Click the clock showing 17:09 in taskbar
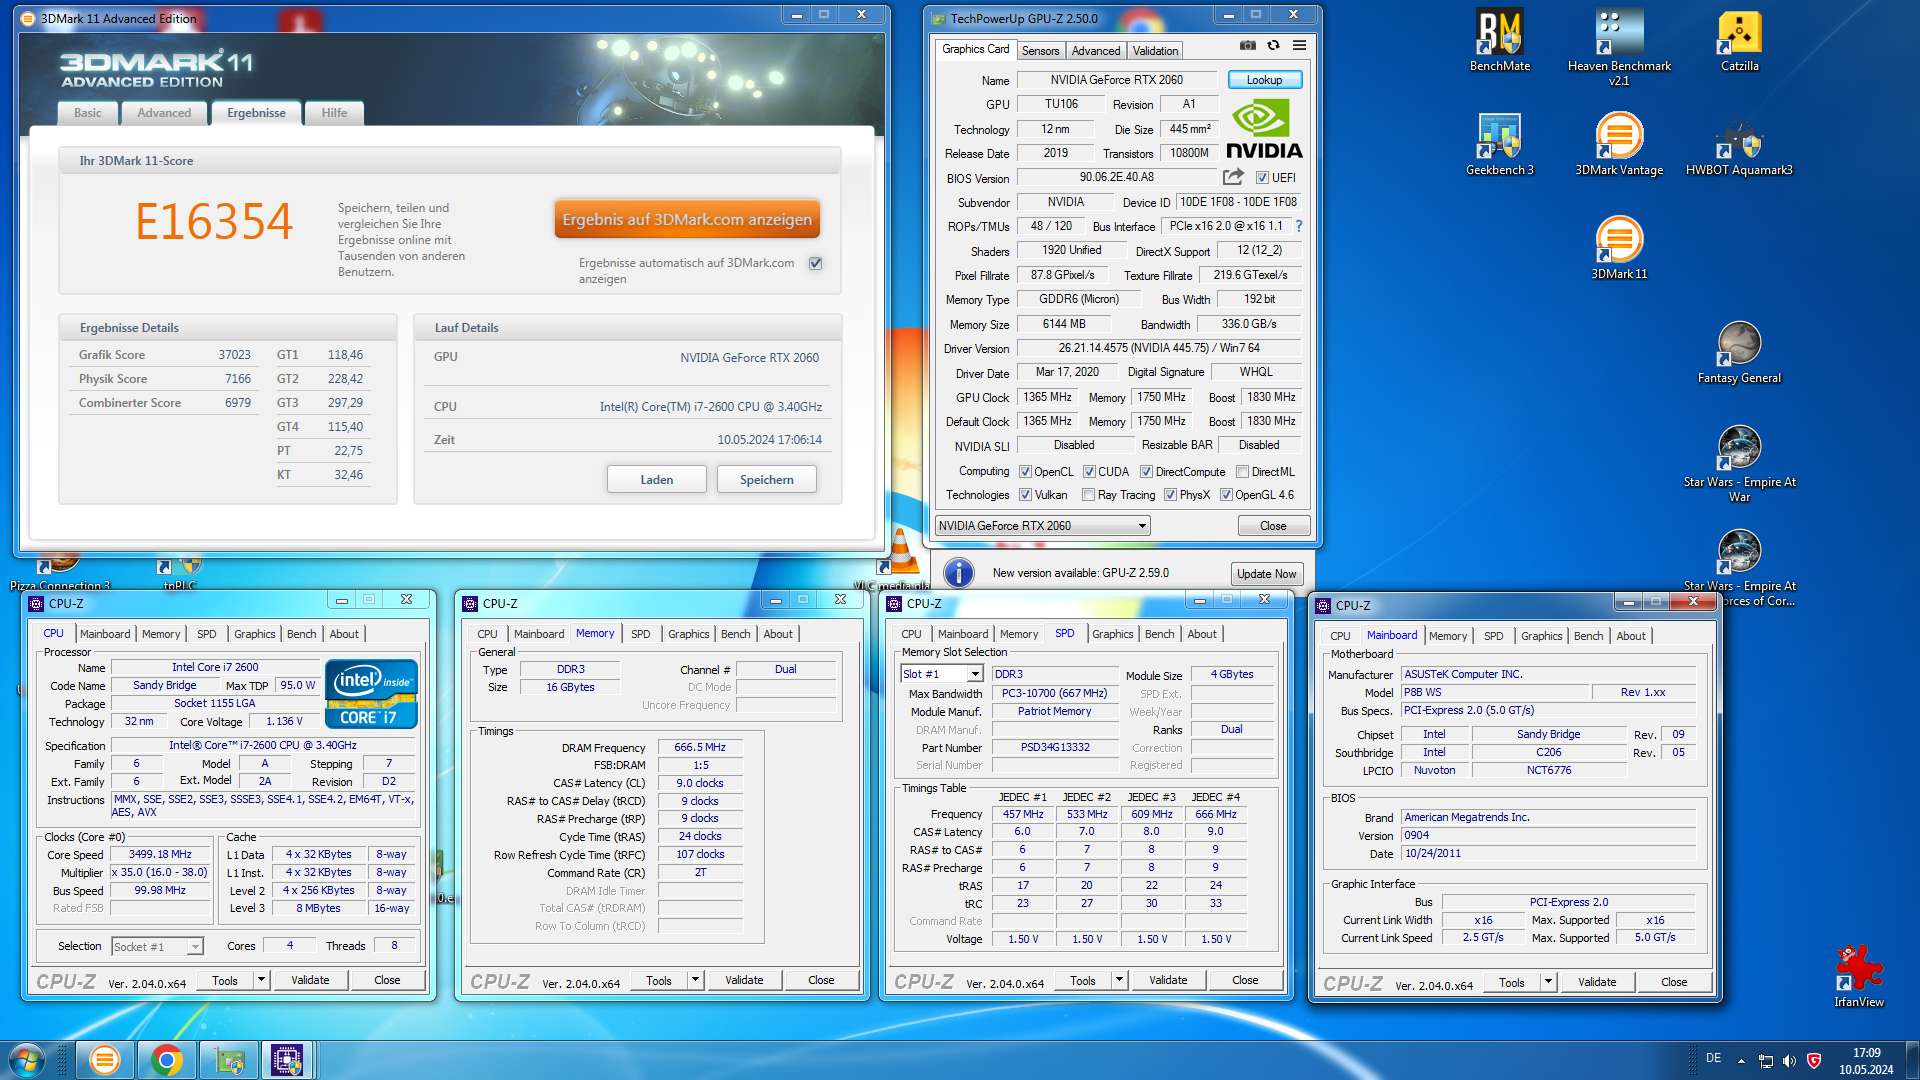 pyautogui.click(x=1866, y=1053)
